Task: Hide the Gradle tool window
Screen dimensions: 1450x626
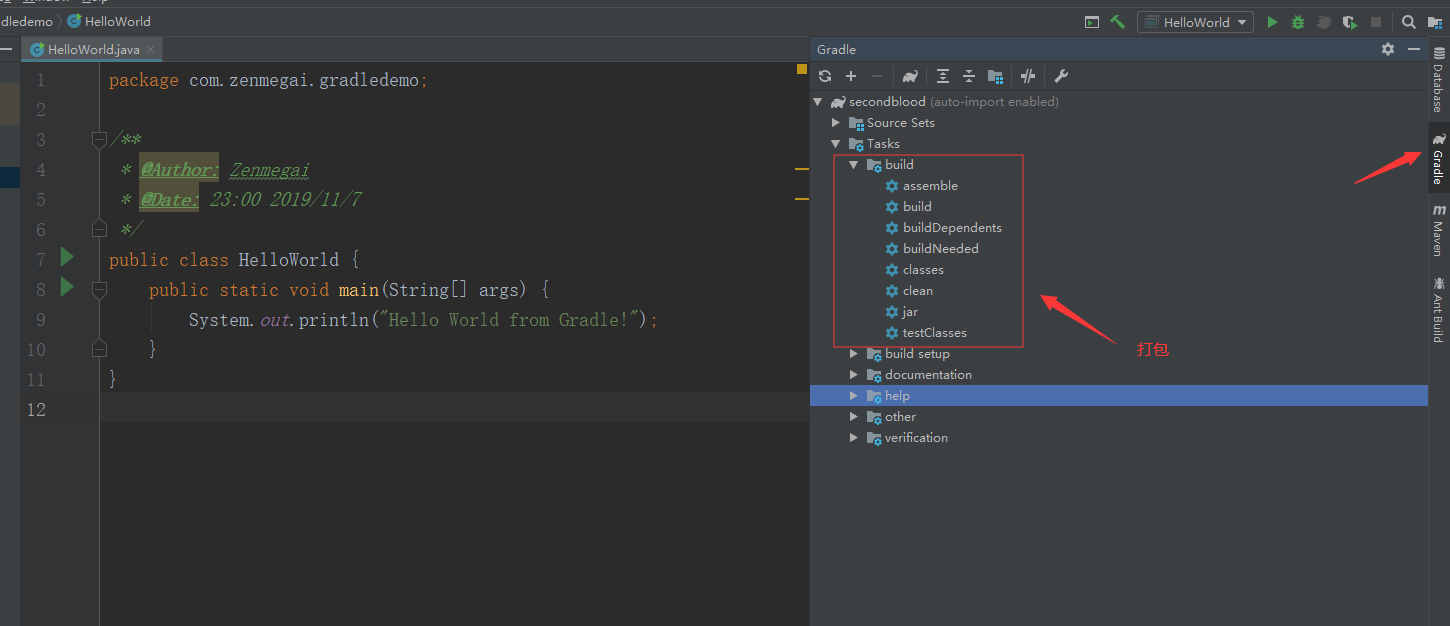Action: pos(1414,49)
